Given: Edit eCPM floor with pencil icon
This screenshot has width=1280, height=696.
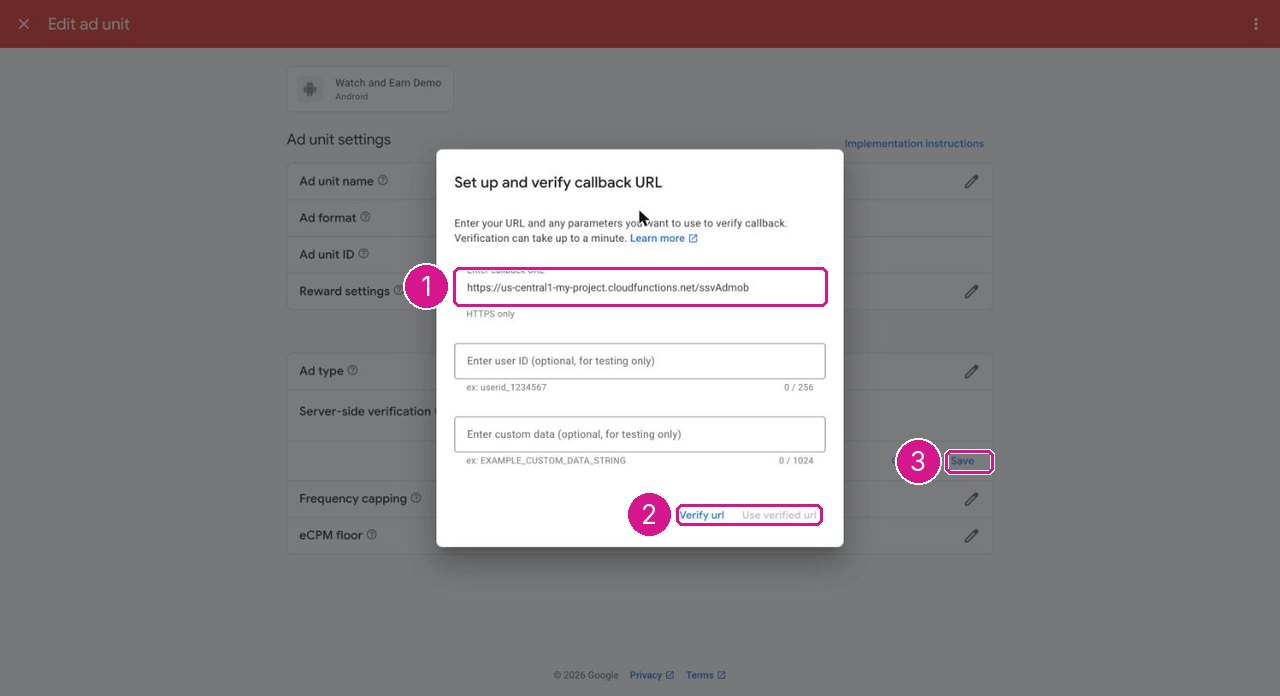Looking at the screenshot, I should (x=971, y=536).
